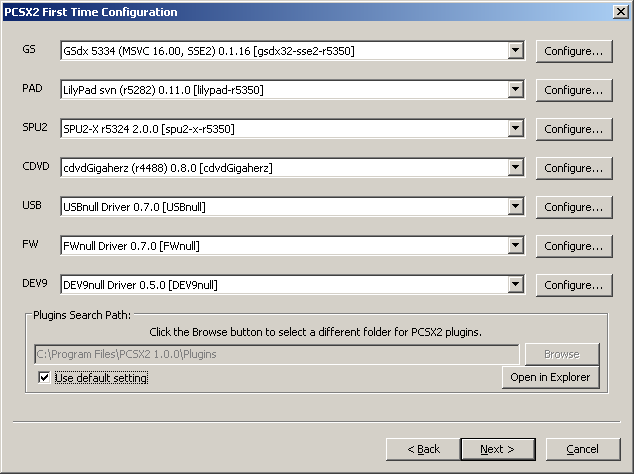Select the USBnull Driver entry
The height and width of the screenshot is (474, 634).
[x=134, y=207]
